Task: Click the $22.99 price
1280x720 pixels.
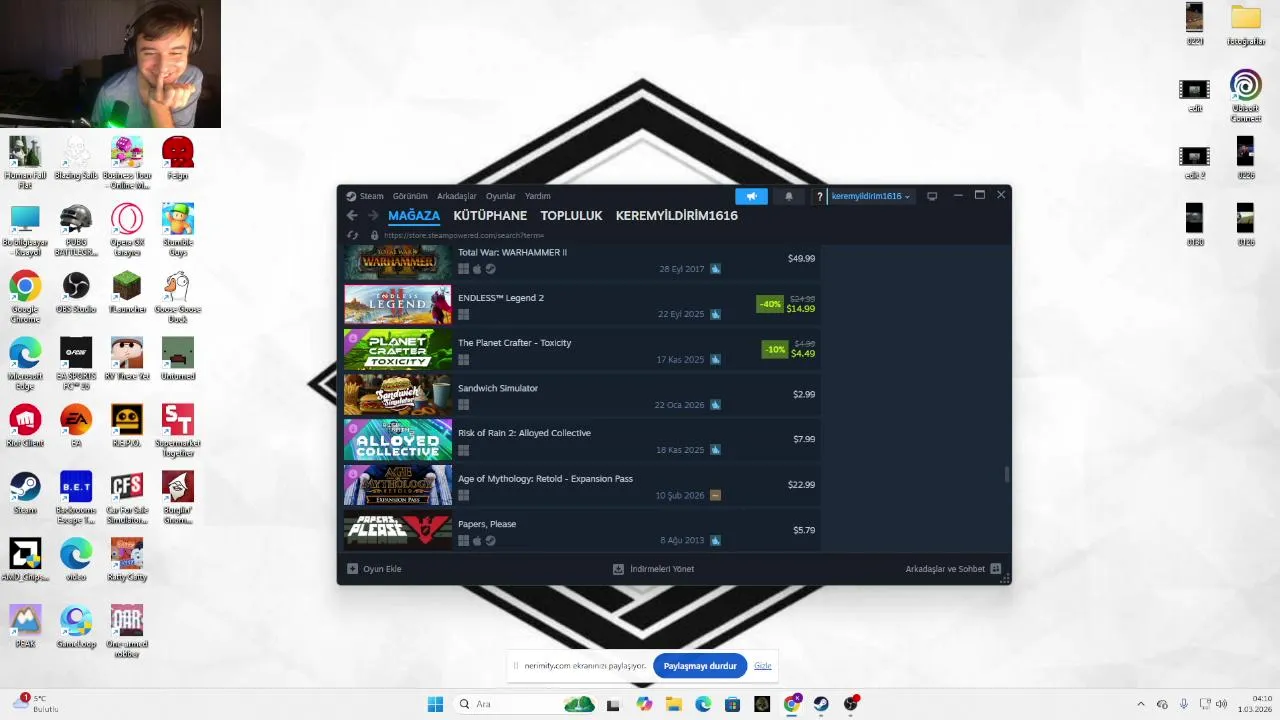Action: (x=801, y=485)
